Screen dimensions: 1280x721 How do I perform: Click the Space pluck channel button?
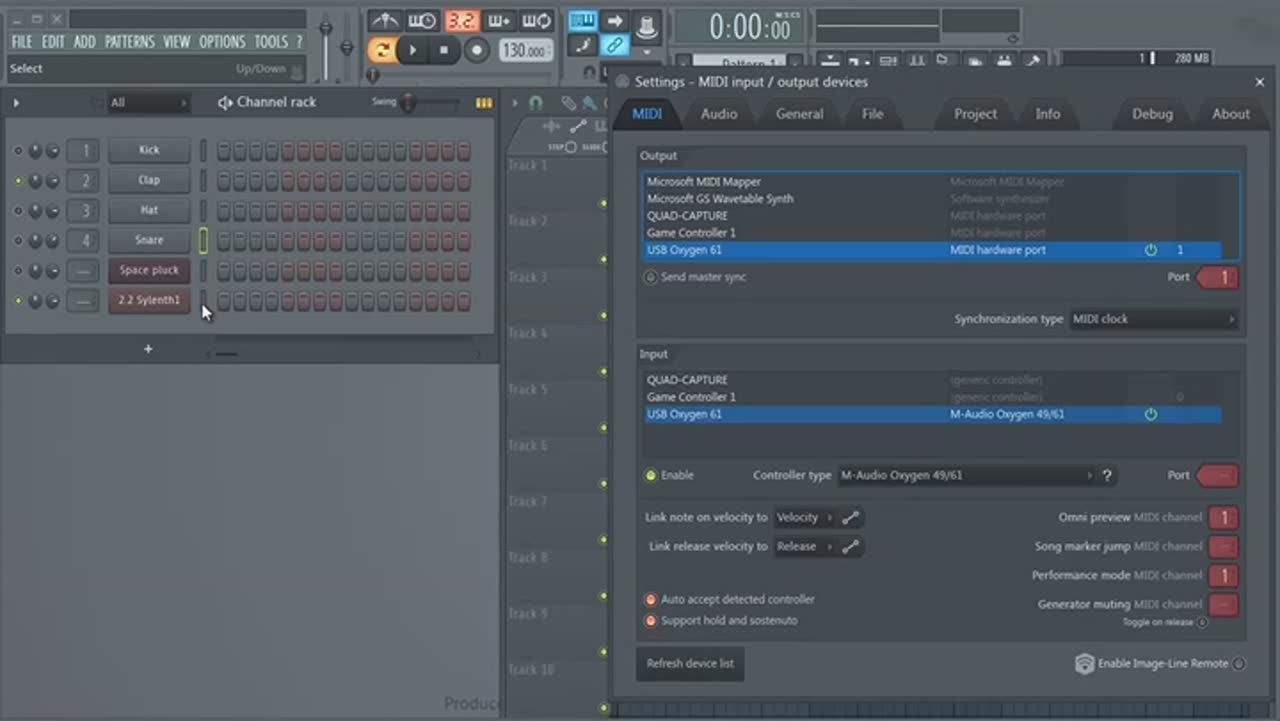pos(149,270)
